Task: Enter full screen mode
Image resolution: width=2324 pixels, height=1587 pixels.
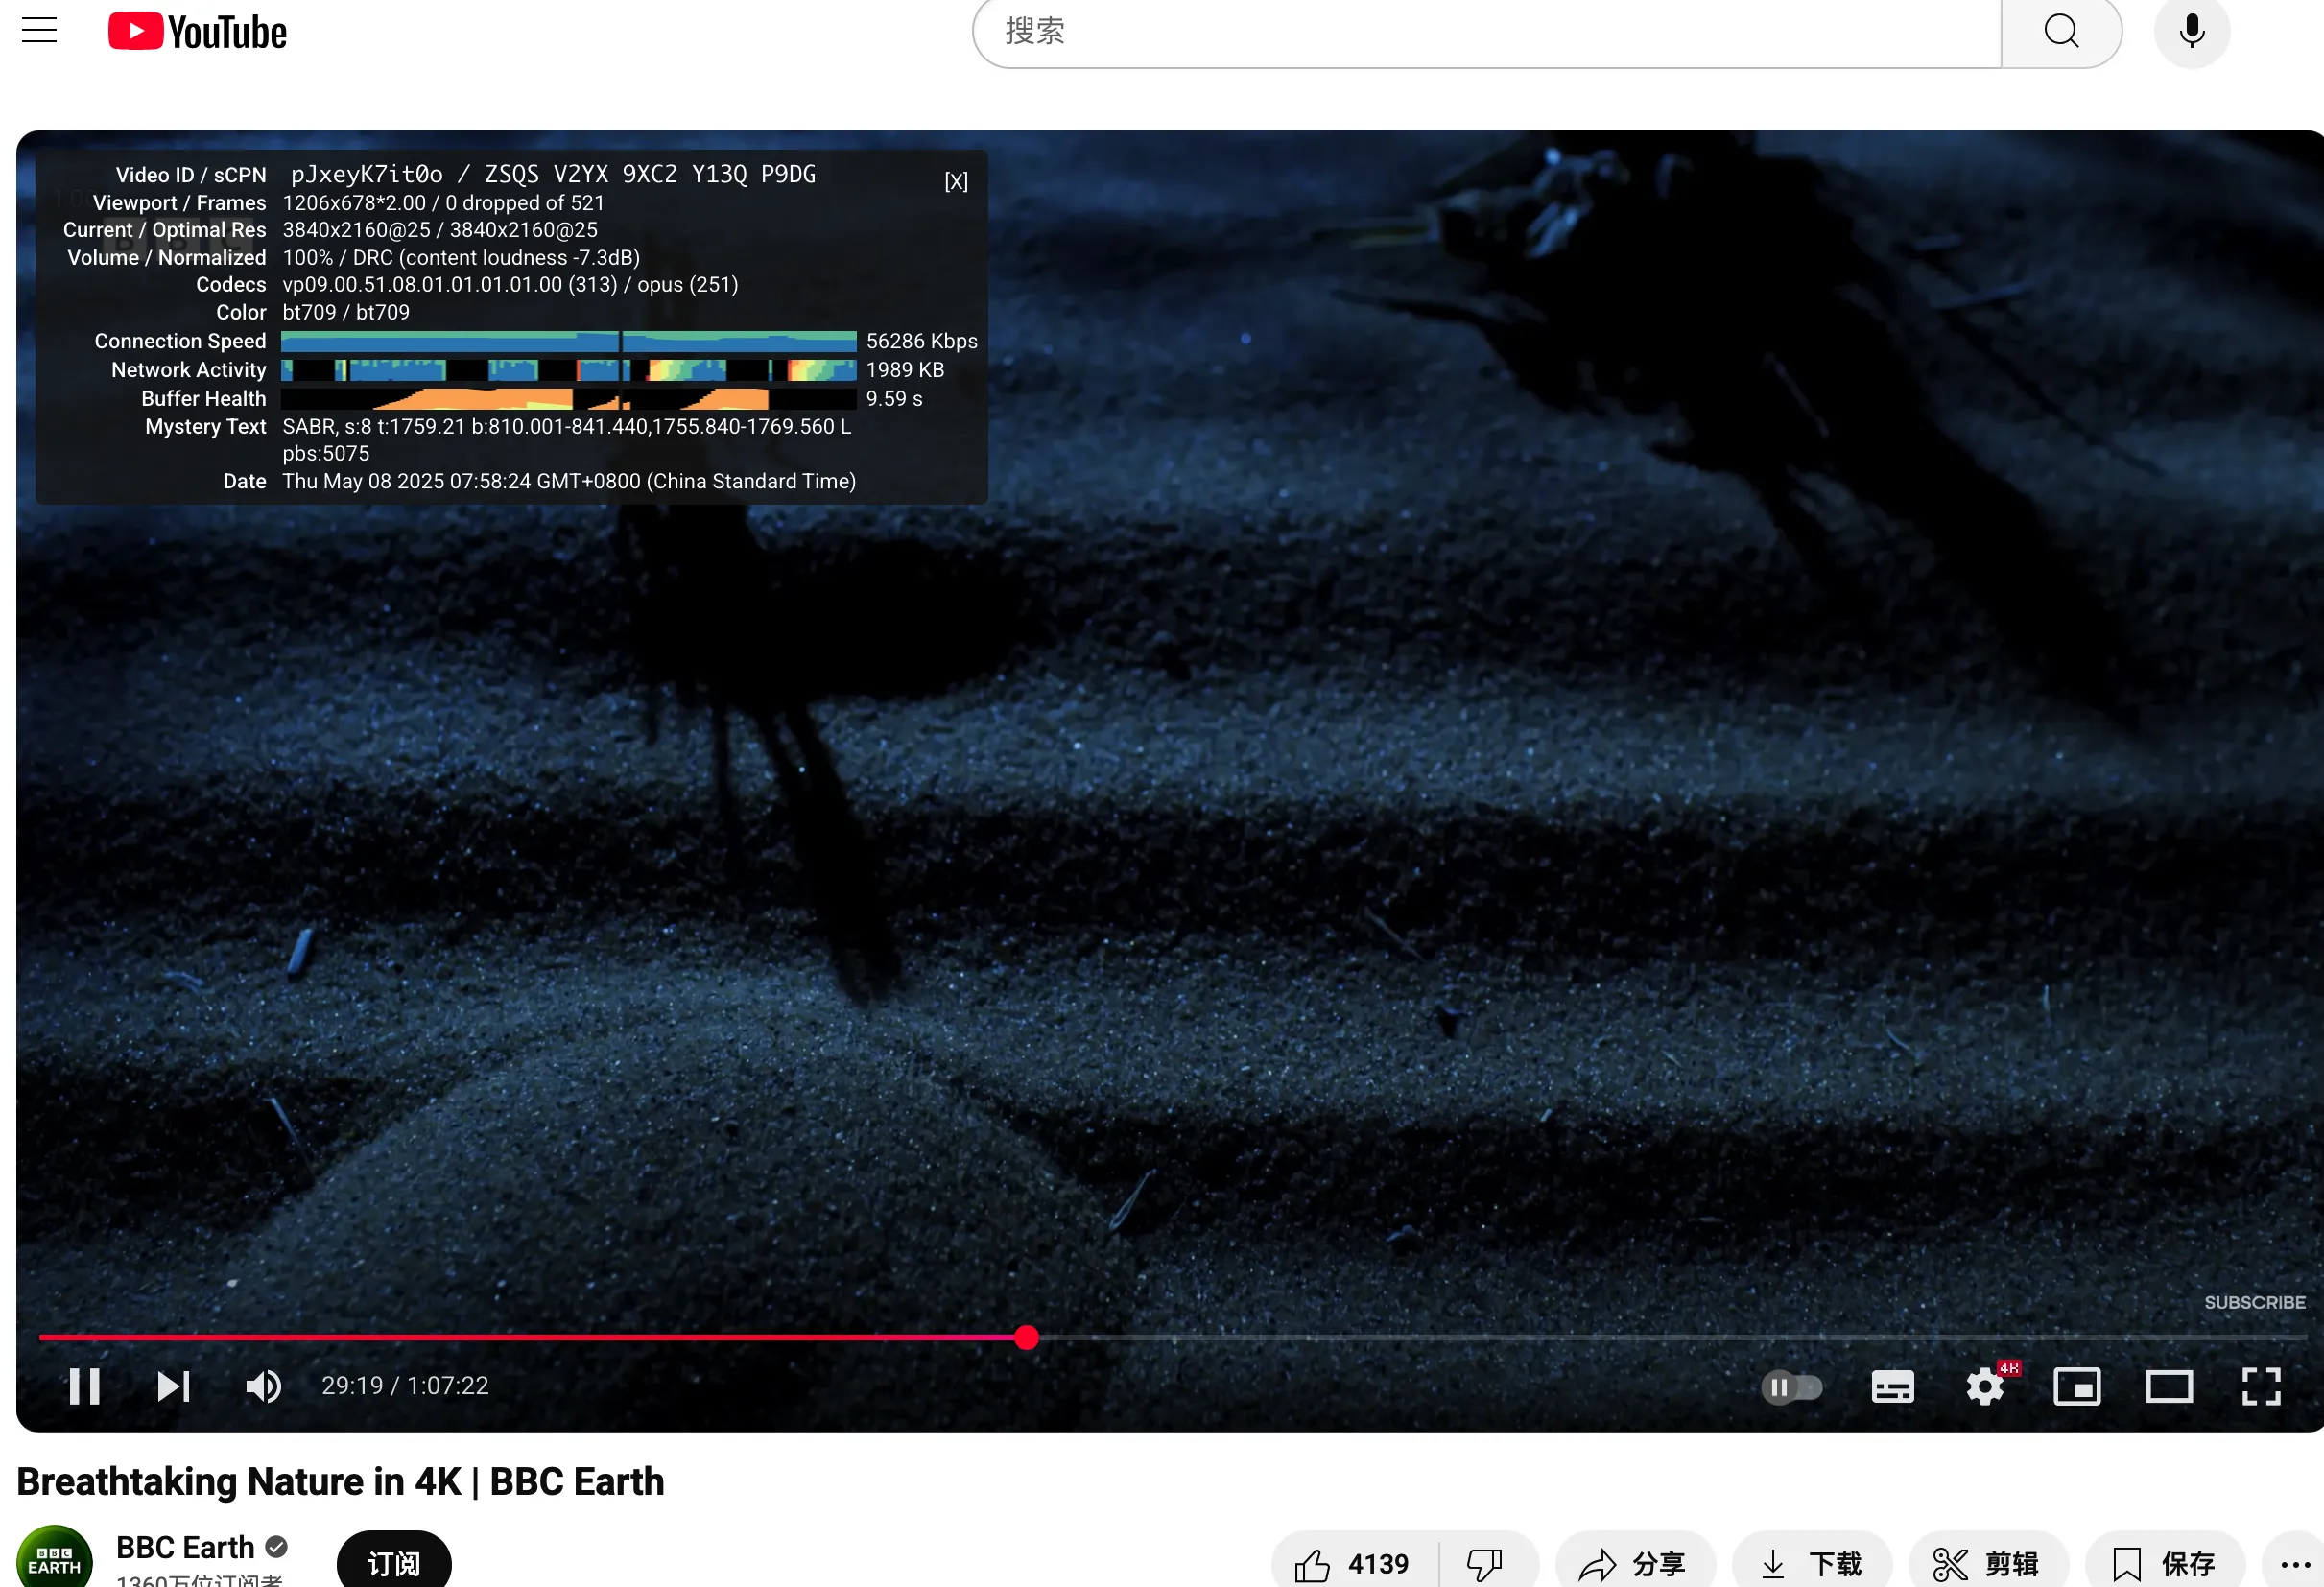Action: coord(2260,1386)
